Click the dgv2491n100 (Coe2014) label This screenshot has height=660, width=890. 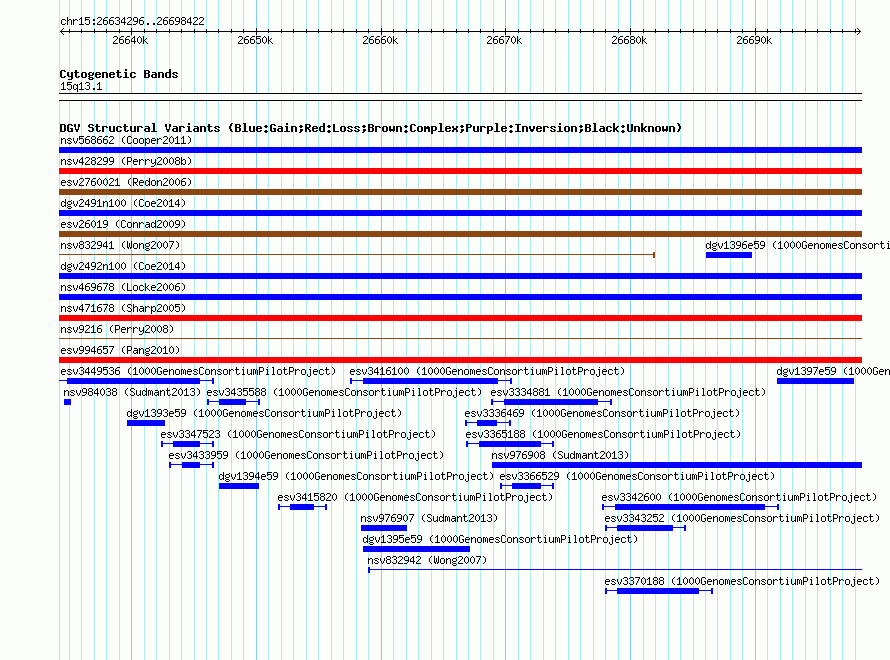[x=123, y=203]
